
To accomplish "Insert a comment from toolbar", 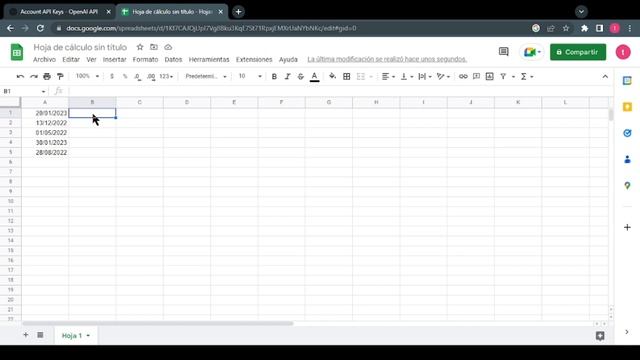I will (476, 76).
